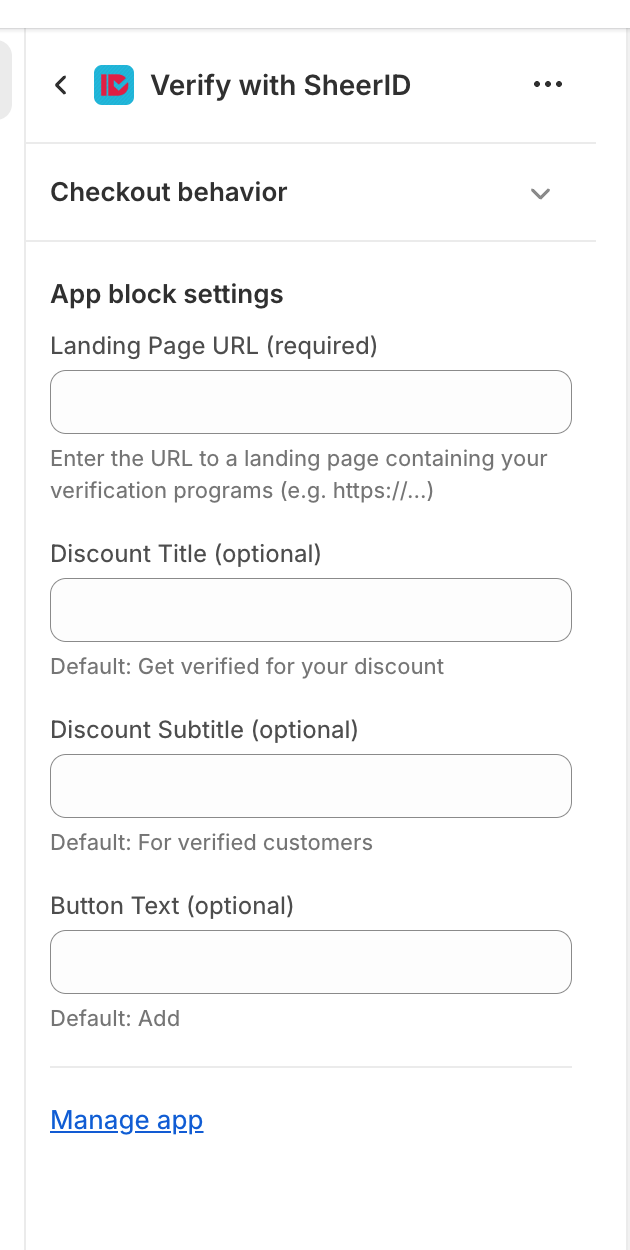Click the "Default: Add" hint text
Screen dimensions: 630x1250
tap(115, 1018)
